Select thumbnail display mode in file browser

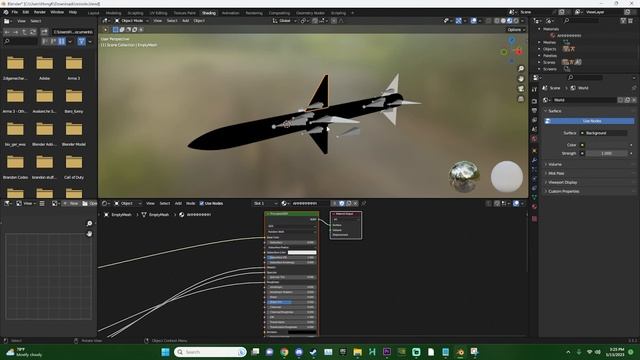pyautogui.click(x=62, y=41)
